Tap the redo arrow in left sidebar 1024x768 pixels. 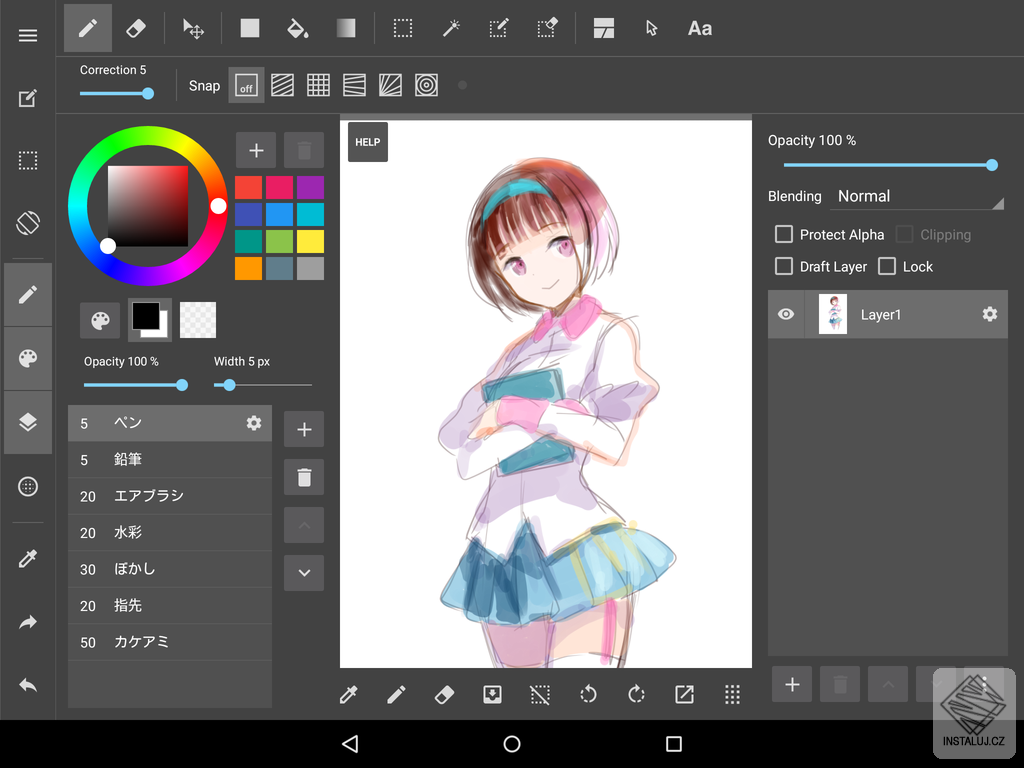pos(27,622)
